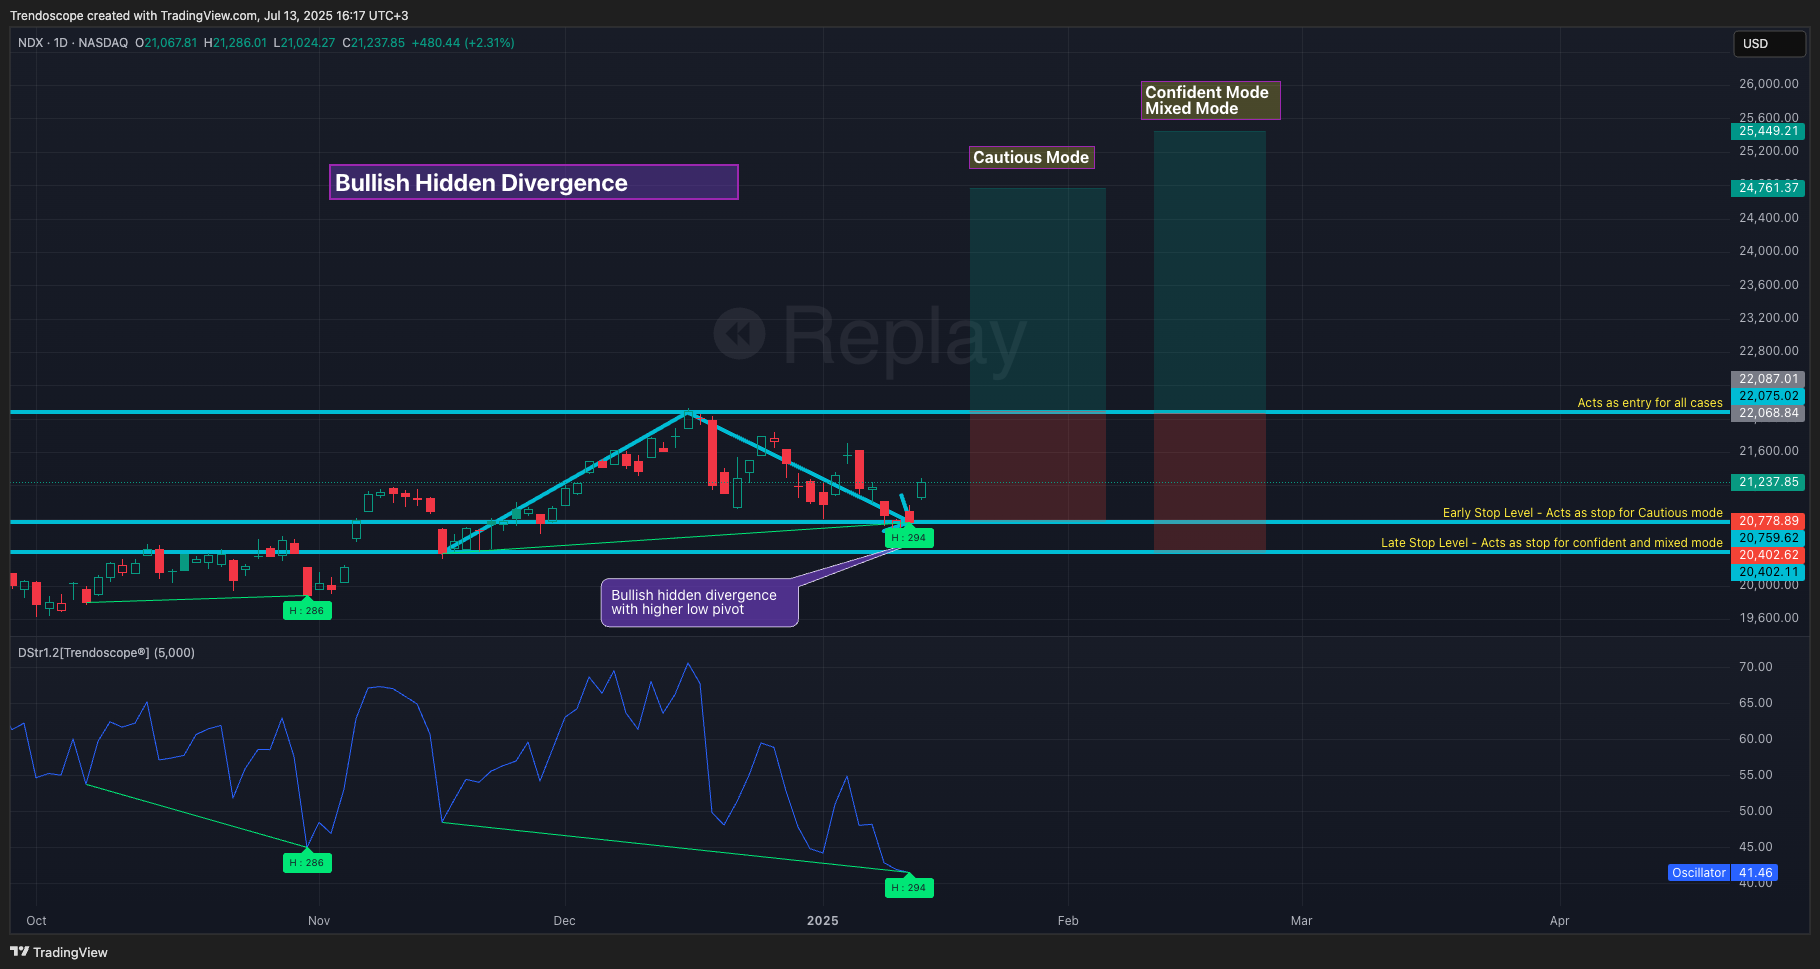
Task: Click the Oct label on time axis
Action: click(36, 921)
